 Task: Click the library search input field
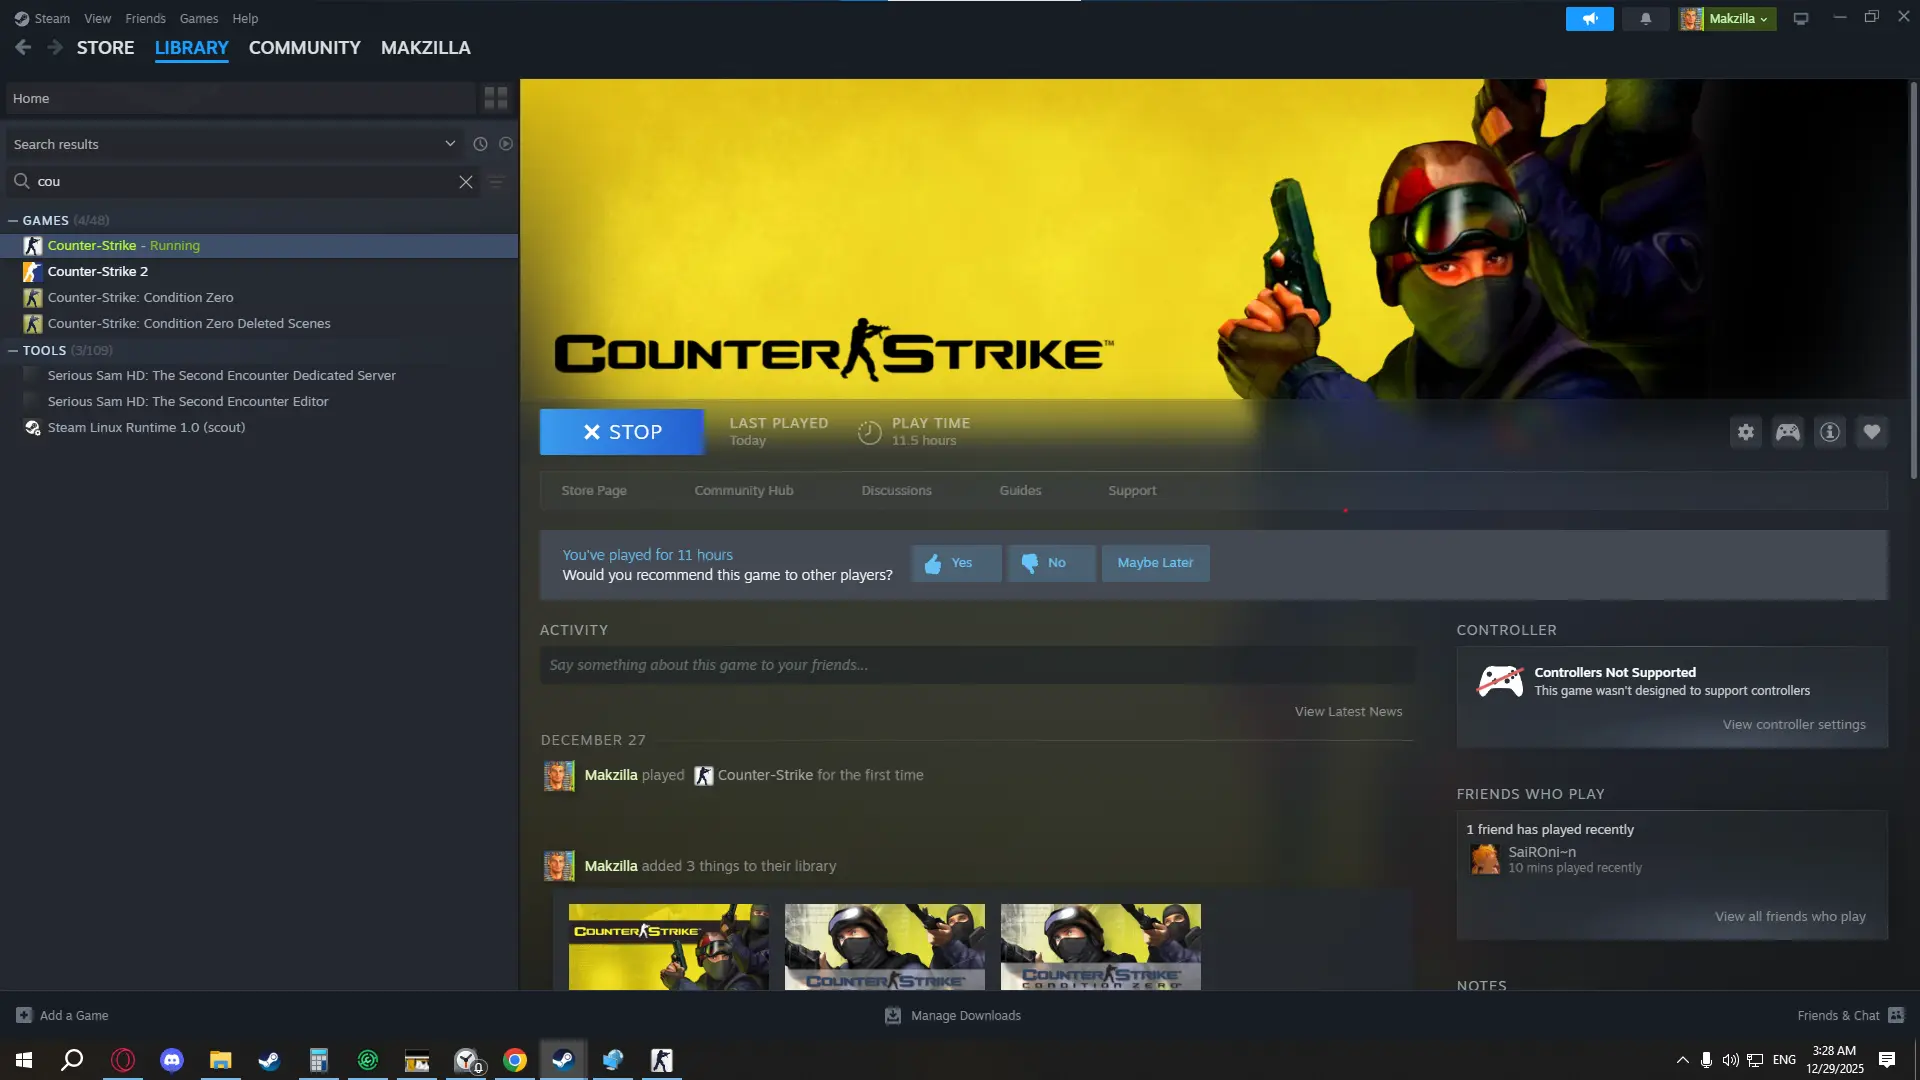[244, 181]
